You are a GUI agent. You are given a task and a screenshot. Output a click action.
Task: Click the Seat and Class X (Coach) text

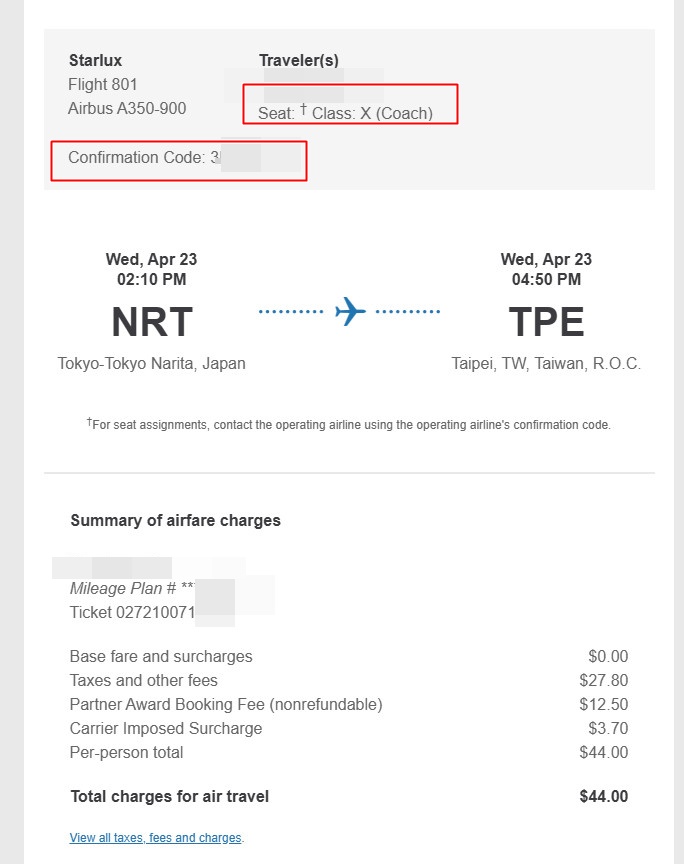(x=346, y=113)
